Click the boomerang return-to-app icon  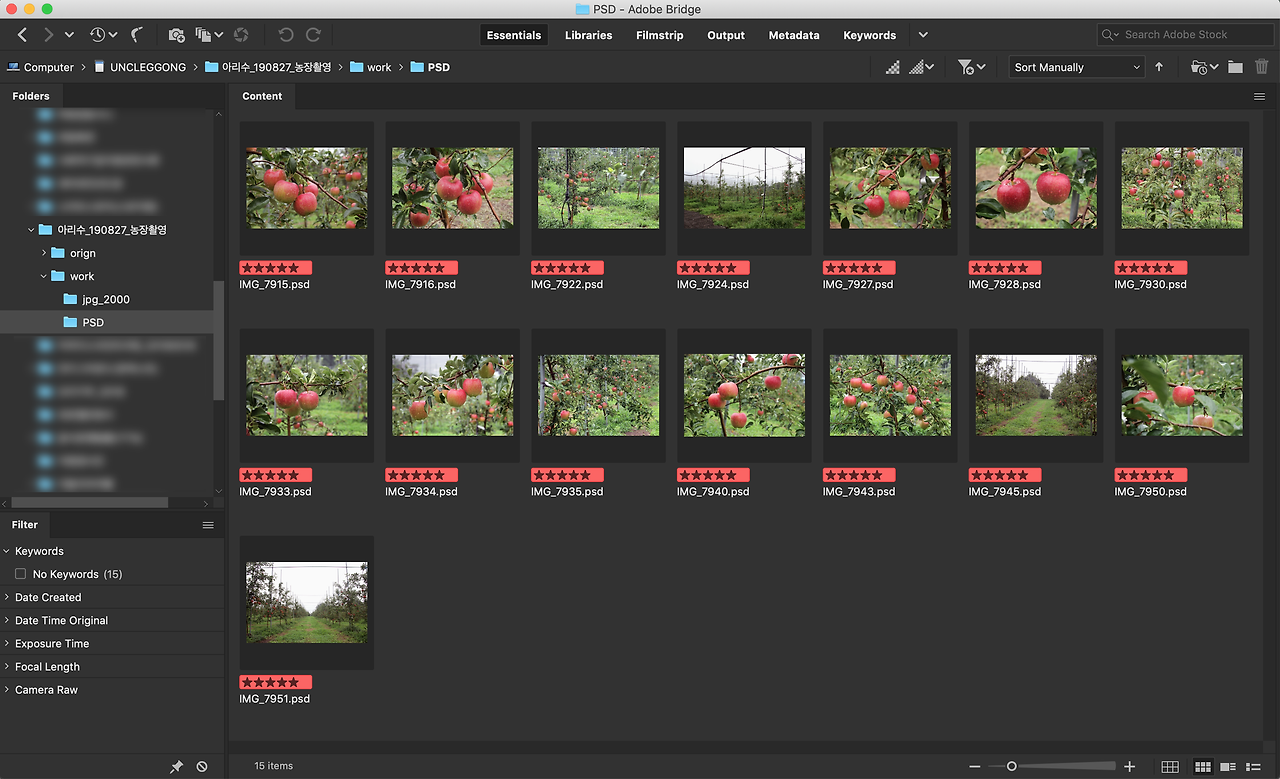click(137, 35)
